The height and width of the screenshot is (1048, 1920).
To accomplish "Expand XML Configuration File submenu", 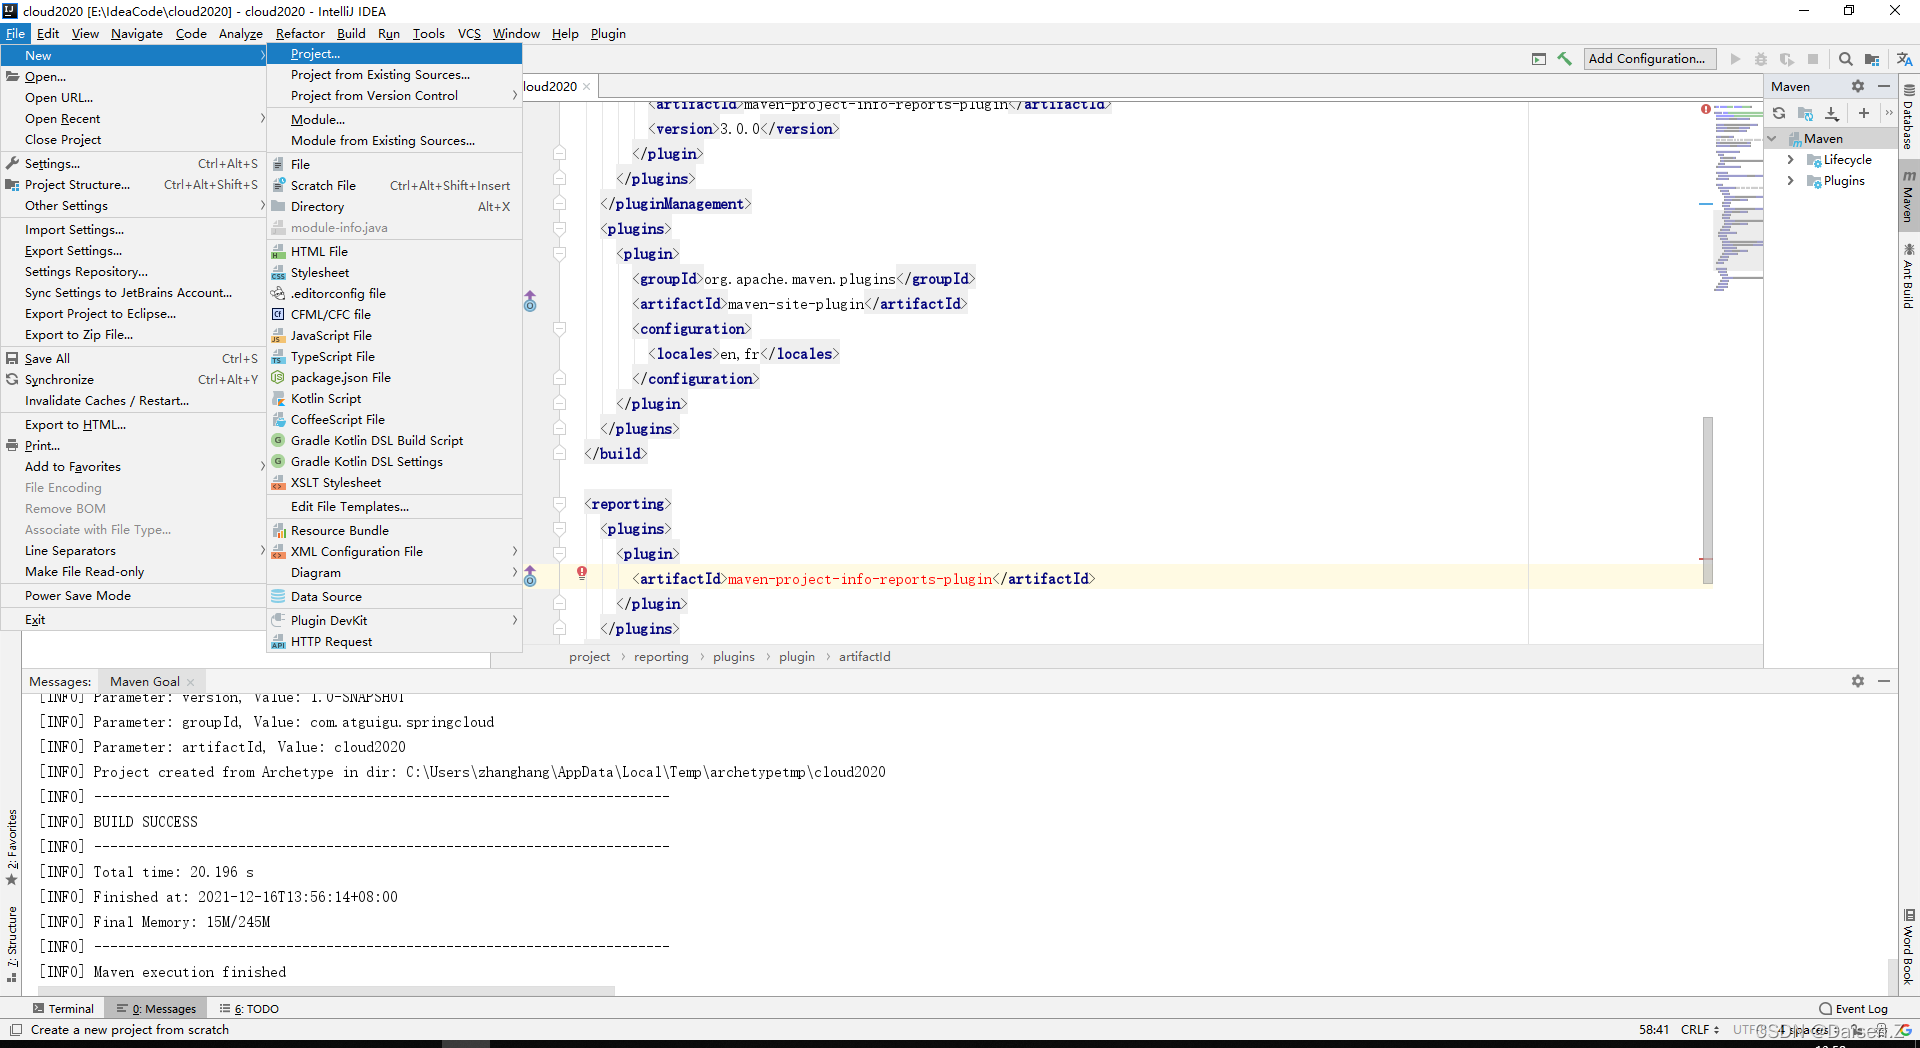I will (x=394, y=552).
